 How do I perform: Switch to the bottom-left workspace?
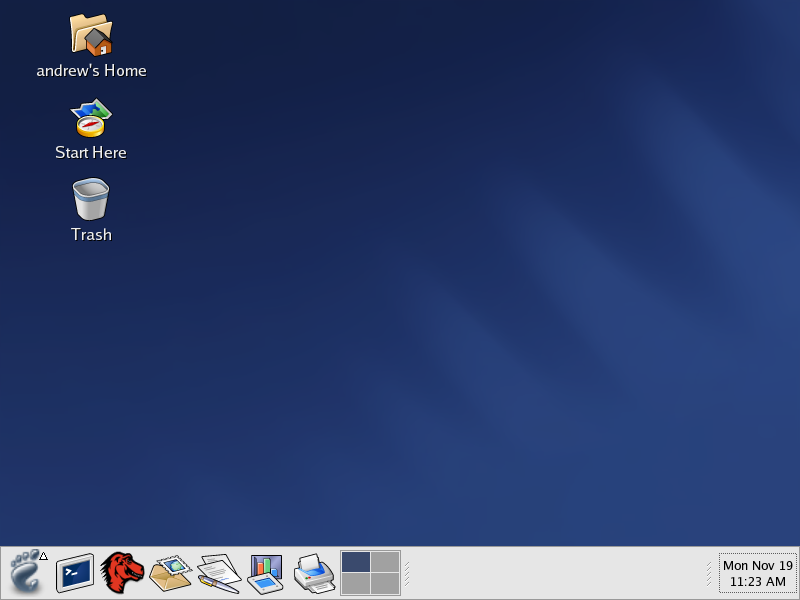(x=356, y=584)
